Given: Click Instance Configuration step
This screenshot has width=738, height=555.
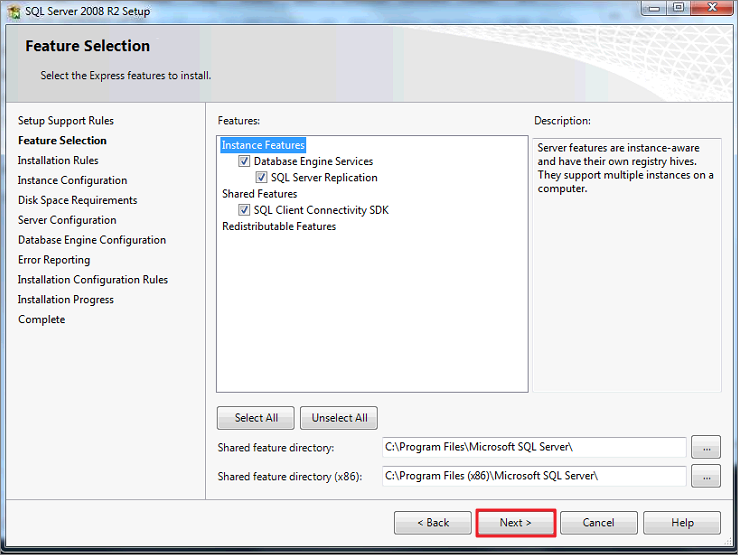Looking at the screenshot, I should [72, 180].
